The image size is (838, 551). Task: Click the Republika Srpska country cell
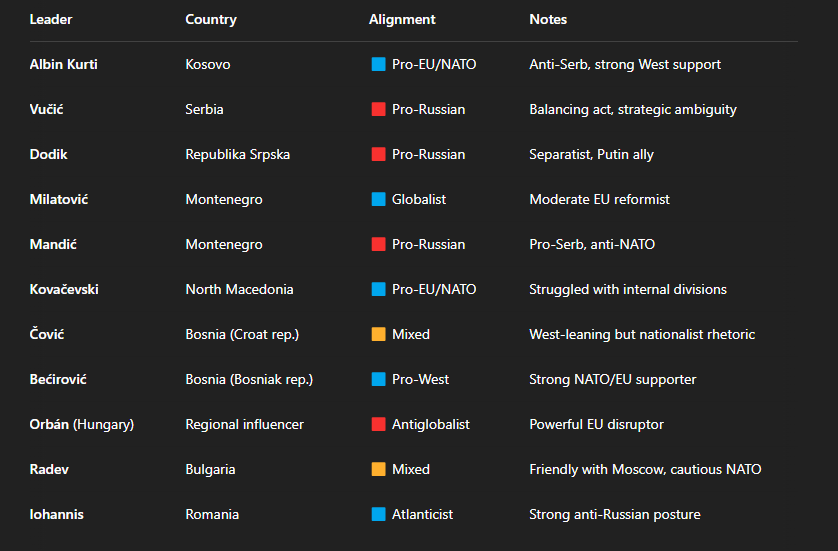click(x=238, y=154)
